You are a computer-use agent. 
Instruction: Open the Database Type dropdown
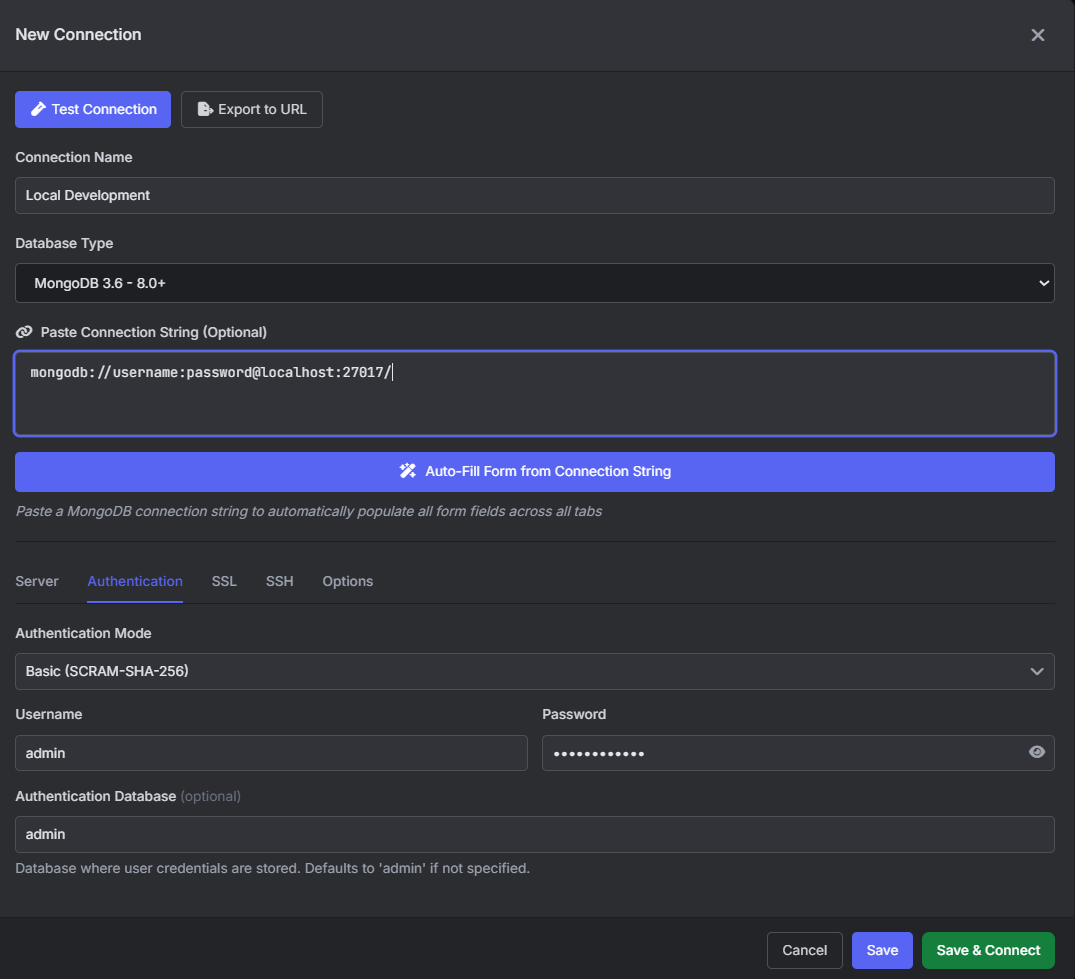535,283
